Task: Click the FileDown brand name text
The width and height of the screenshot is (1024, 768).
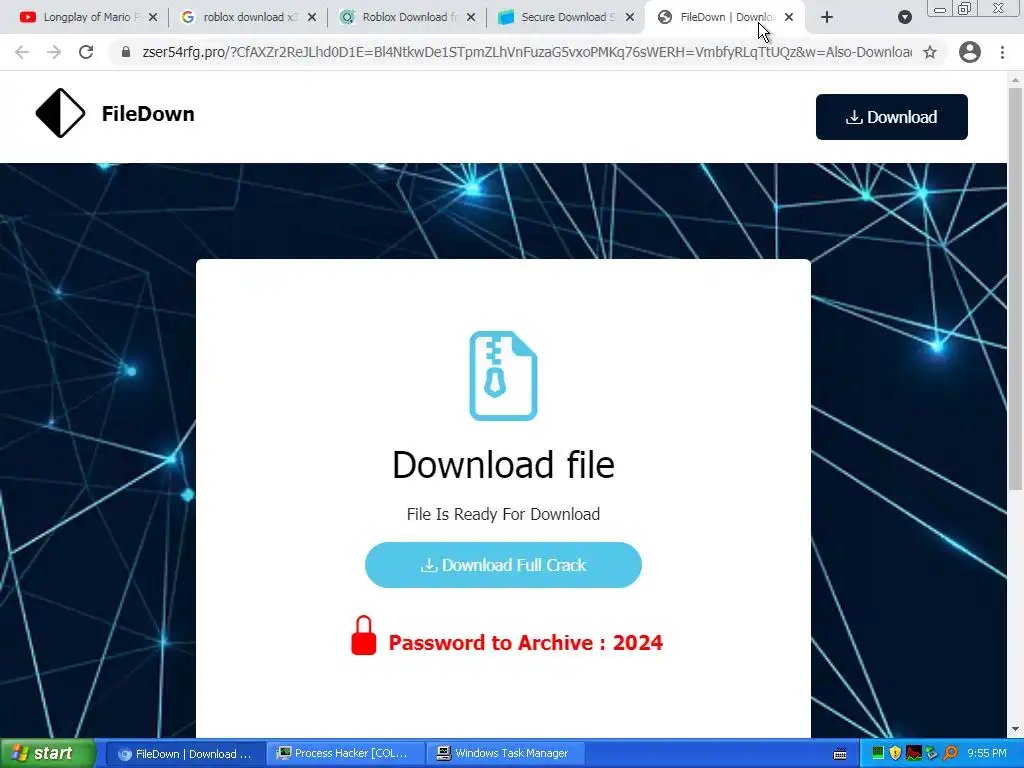Action: pos(148,114)
